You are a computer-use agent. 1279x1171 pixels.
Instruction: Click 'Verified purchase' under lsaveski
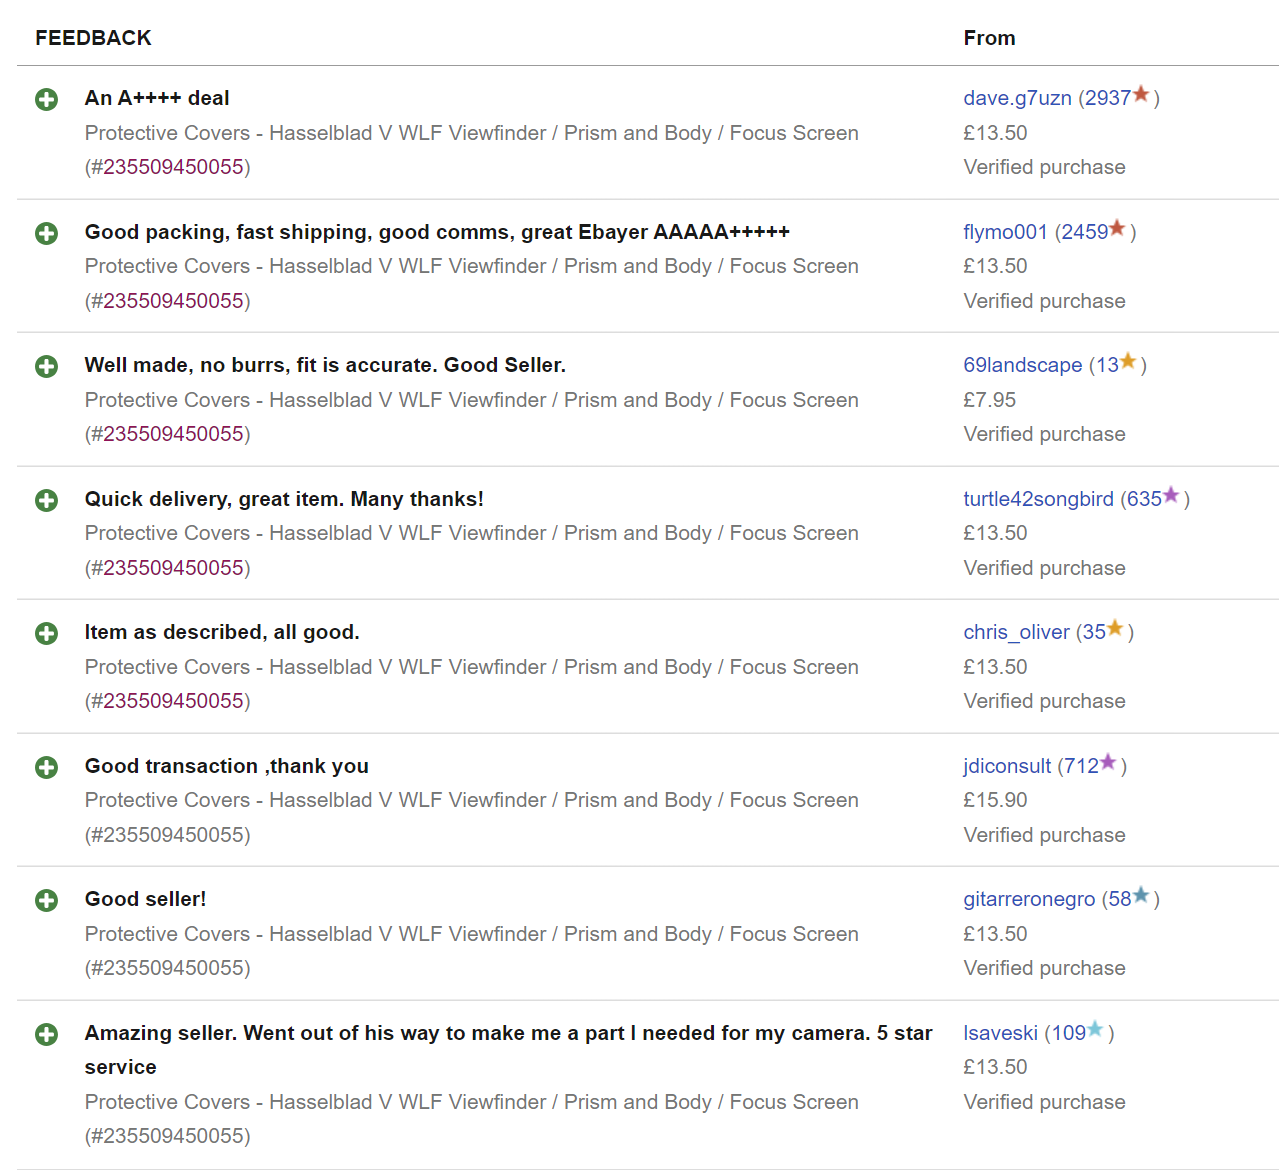point(1044,1102)
